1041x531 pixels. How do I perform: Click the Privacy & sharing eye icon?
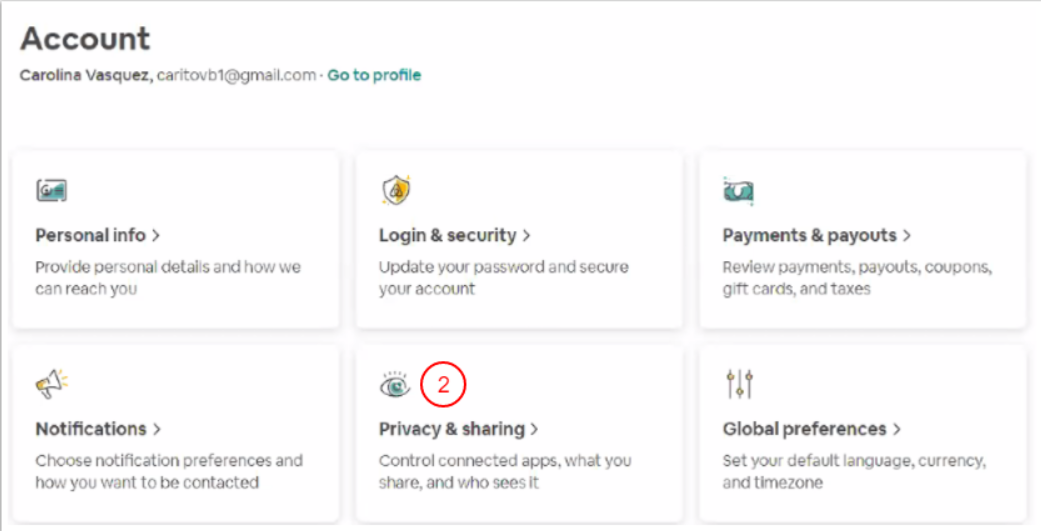395,384
